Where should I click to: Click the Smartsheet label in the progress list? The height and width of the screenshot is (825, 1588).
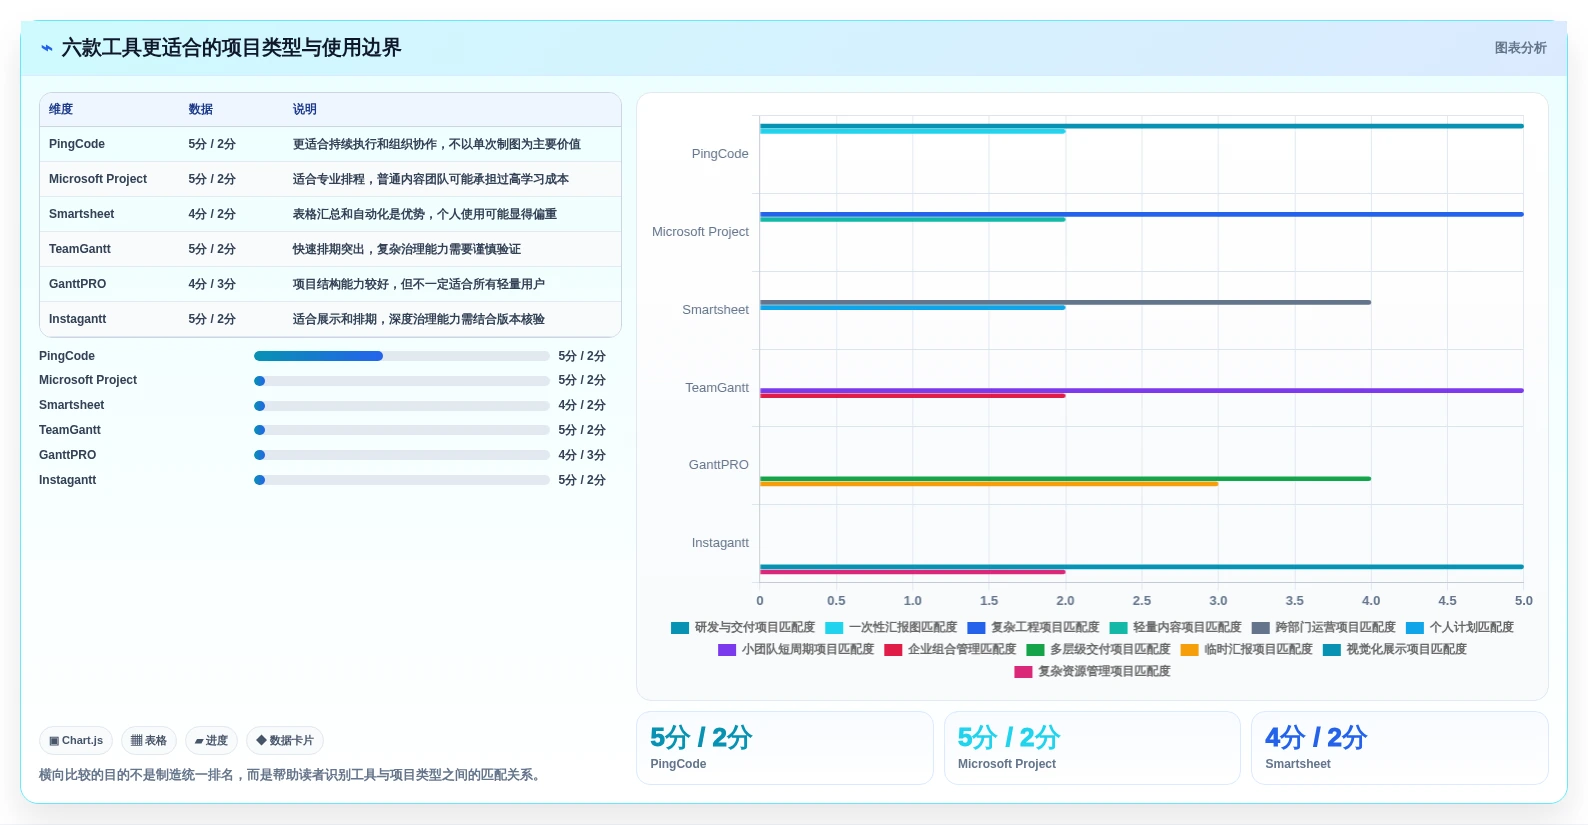71,405
